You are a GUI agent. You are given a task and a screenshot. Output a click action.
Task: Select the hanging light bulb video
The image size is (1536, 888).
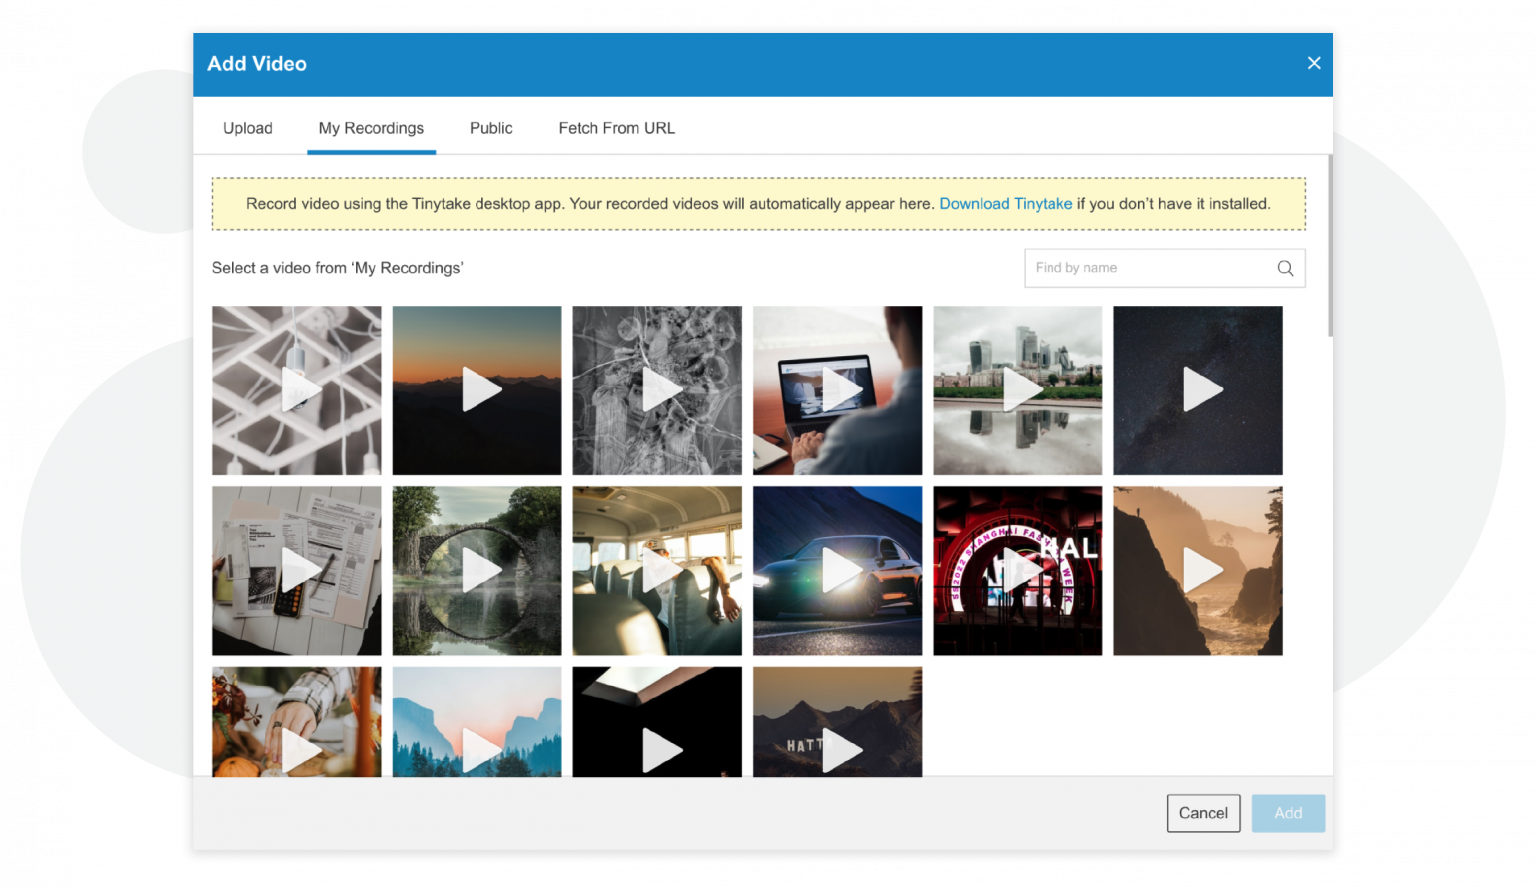297,390
